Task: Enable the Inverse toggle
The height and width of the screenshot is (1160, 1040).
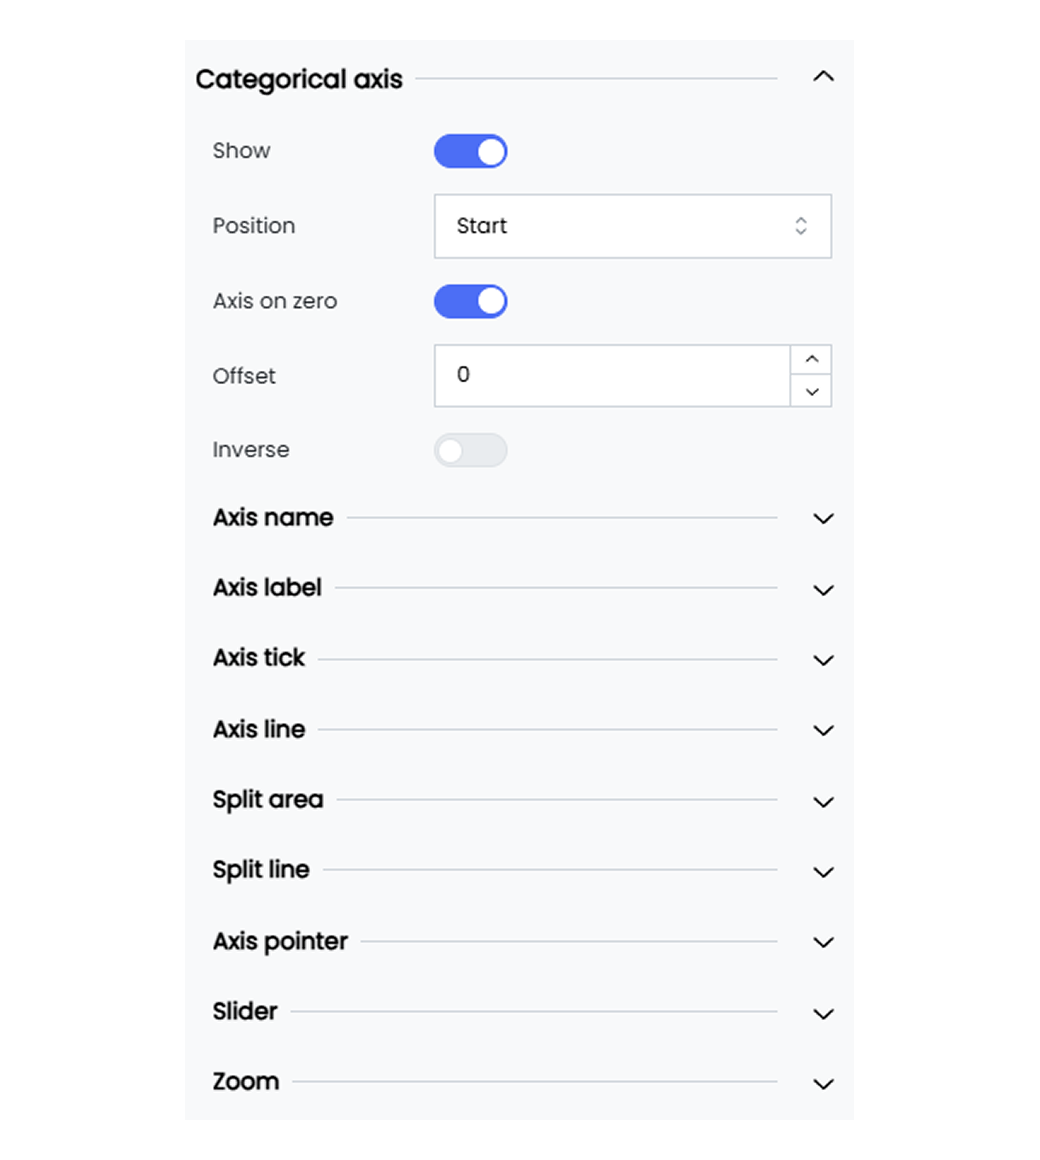Action: point(471,451)
